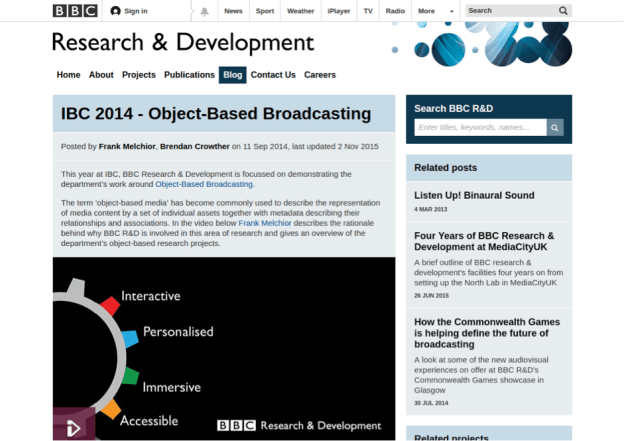Click the '26 JUN 2015' date
Screen dimensions: 624x441
(x=431, y=296)
